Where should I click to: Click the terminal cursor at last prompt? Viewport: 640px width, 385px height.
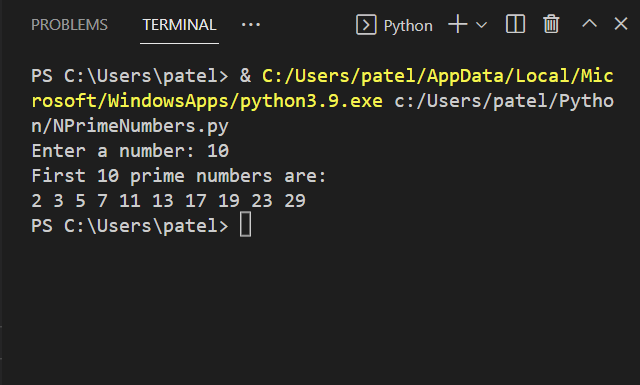[245, 225]
